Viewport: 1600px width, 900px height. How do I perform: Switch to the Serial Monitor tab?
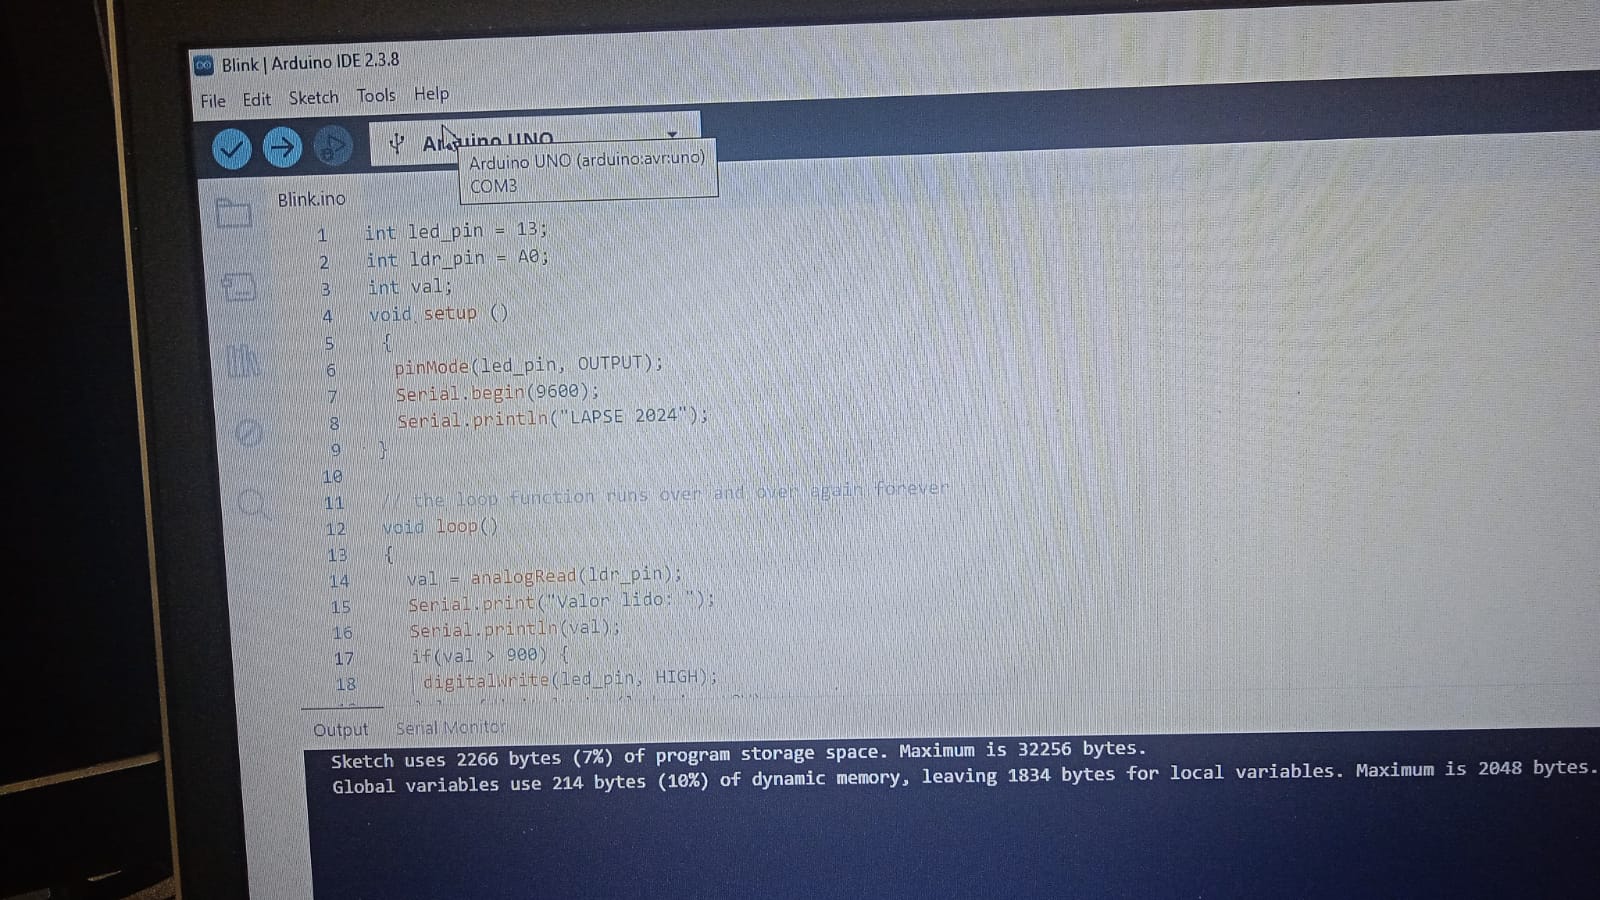coord(451,728)
